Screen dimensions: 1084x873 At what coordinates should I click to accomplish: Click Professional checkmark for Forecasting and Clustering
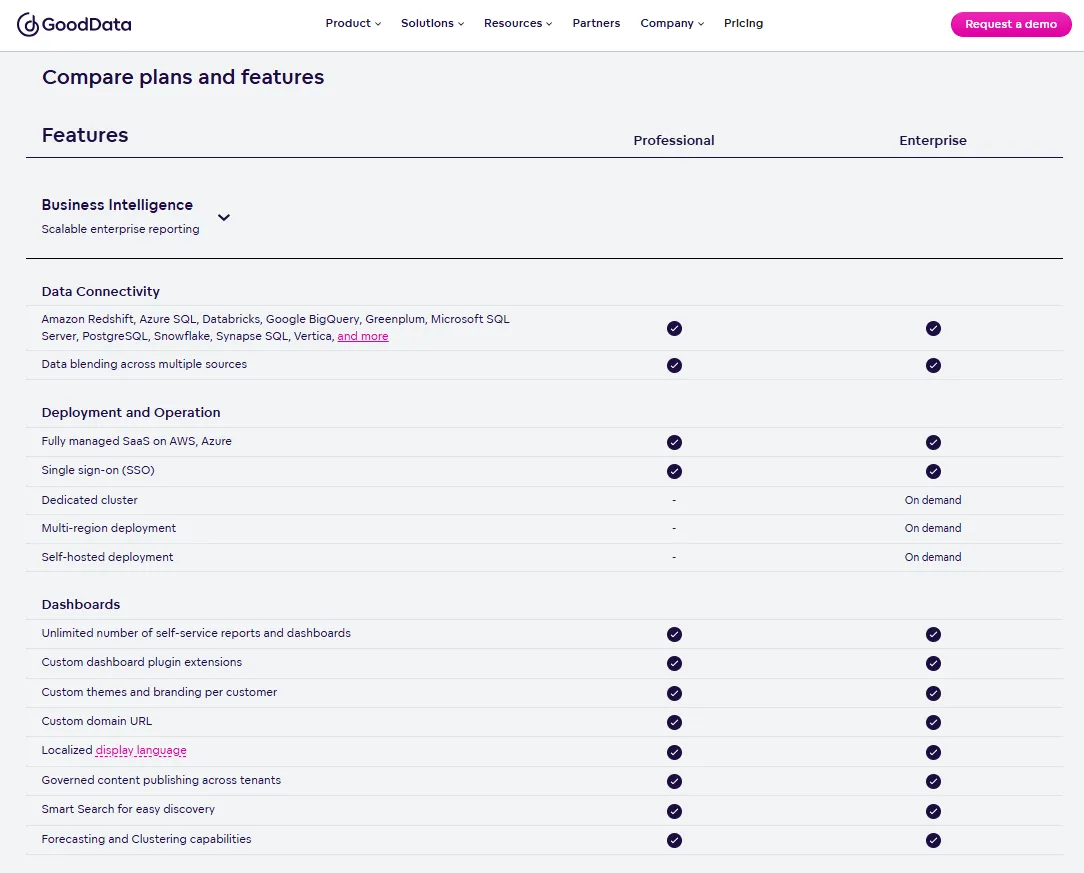point(674,841)
